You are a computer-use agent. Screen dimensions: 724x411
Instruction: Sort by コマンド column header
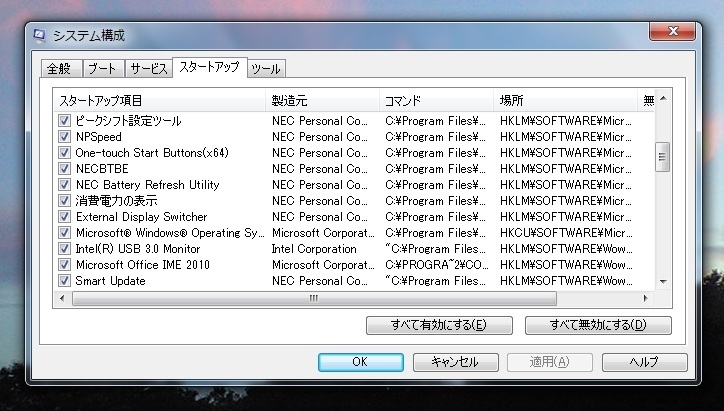(436, 100)
